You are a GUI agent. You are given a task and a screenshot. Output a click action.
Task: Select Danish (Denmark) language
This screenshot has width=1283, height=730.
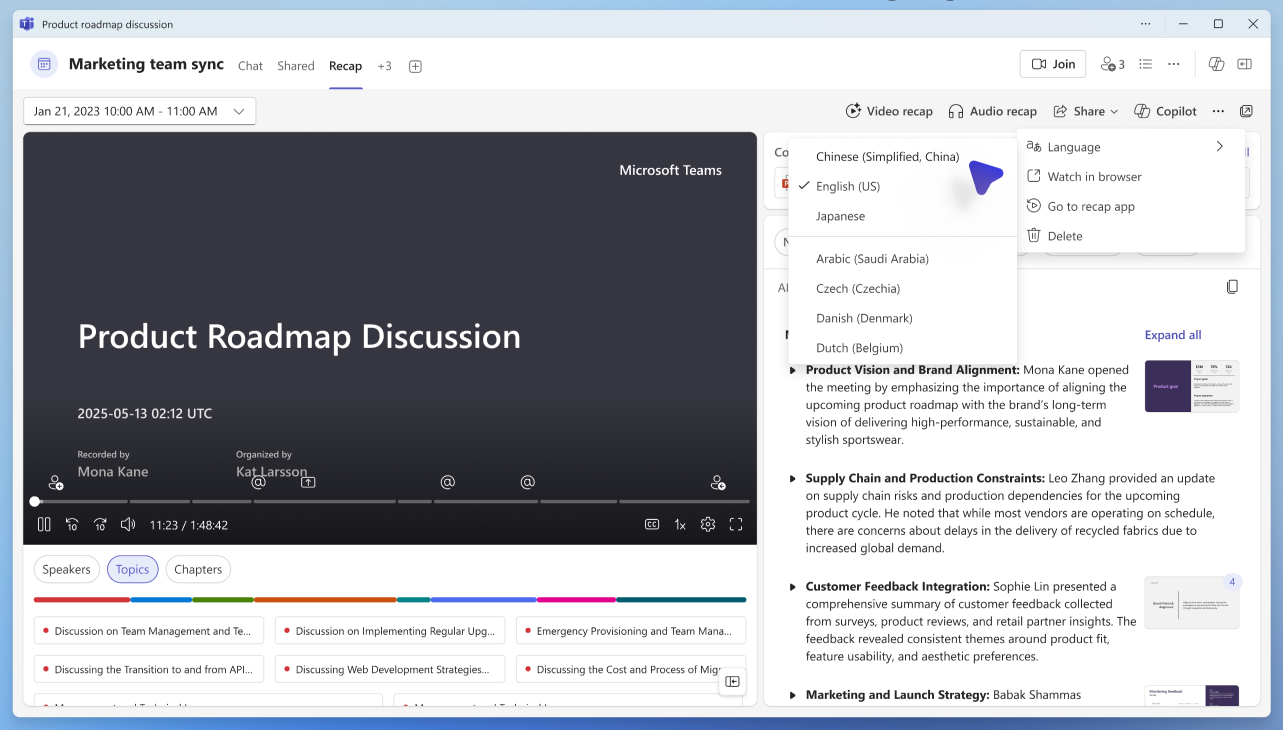tap(903, 318)
